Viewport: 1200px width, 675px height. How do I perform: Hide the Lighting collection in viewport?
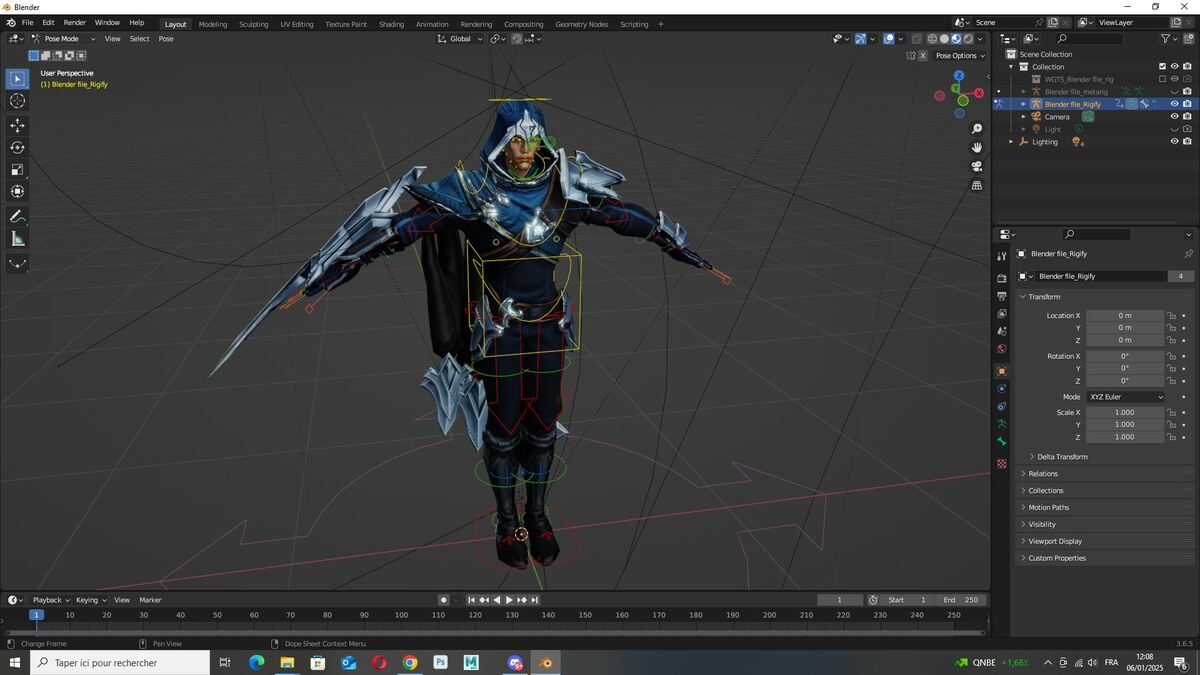[1174, 141]
